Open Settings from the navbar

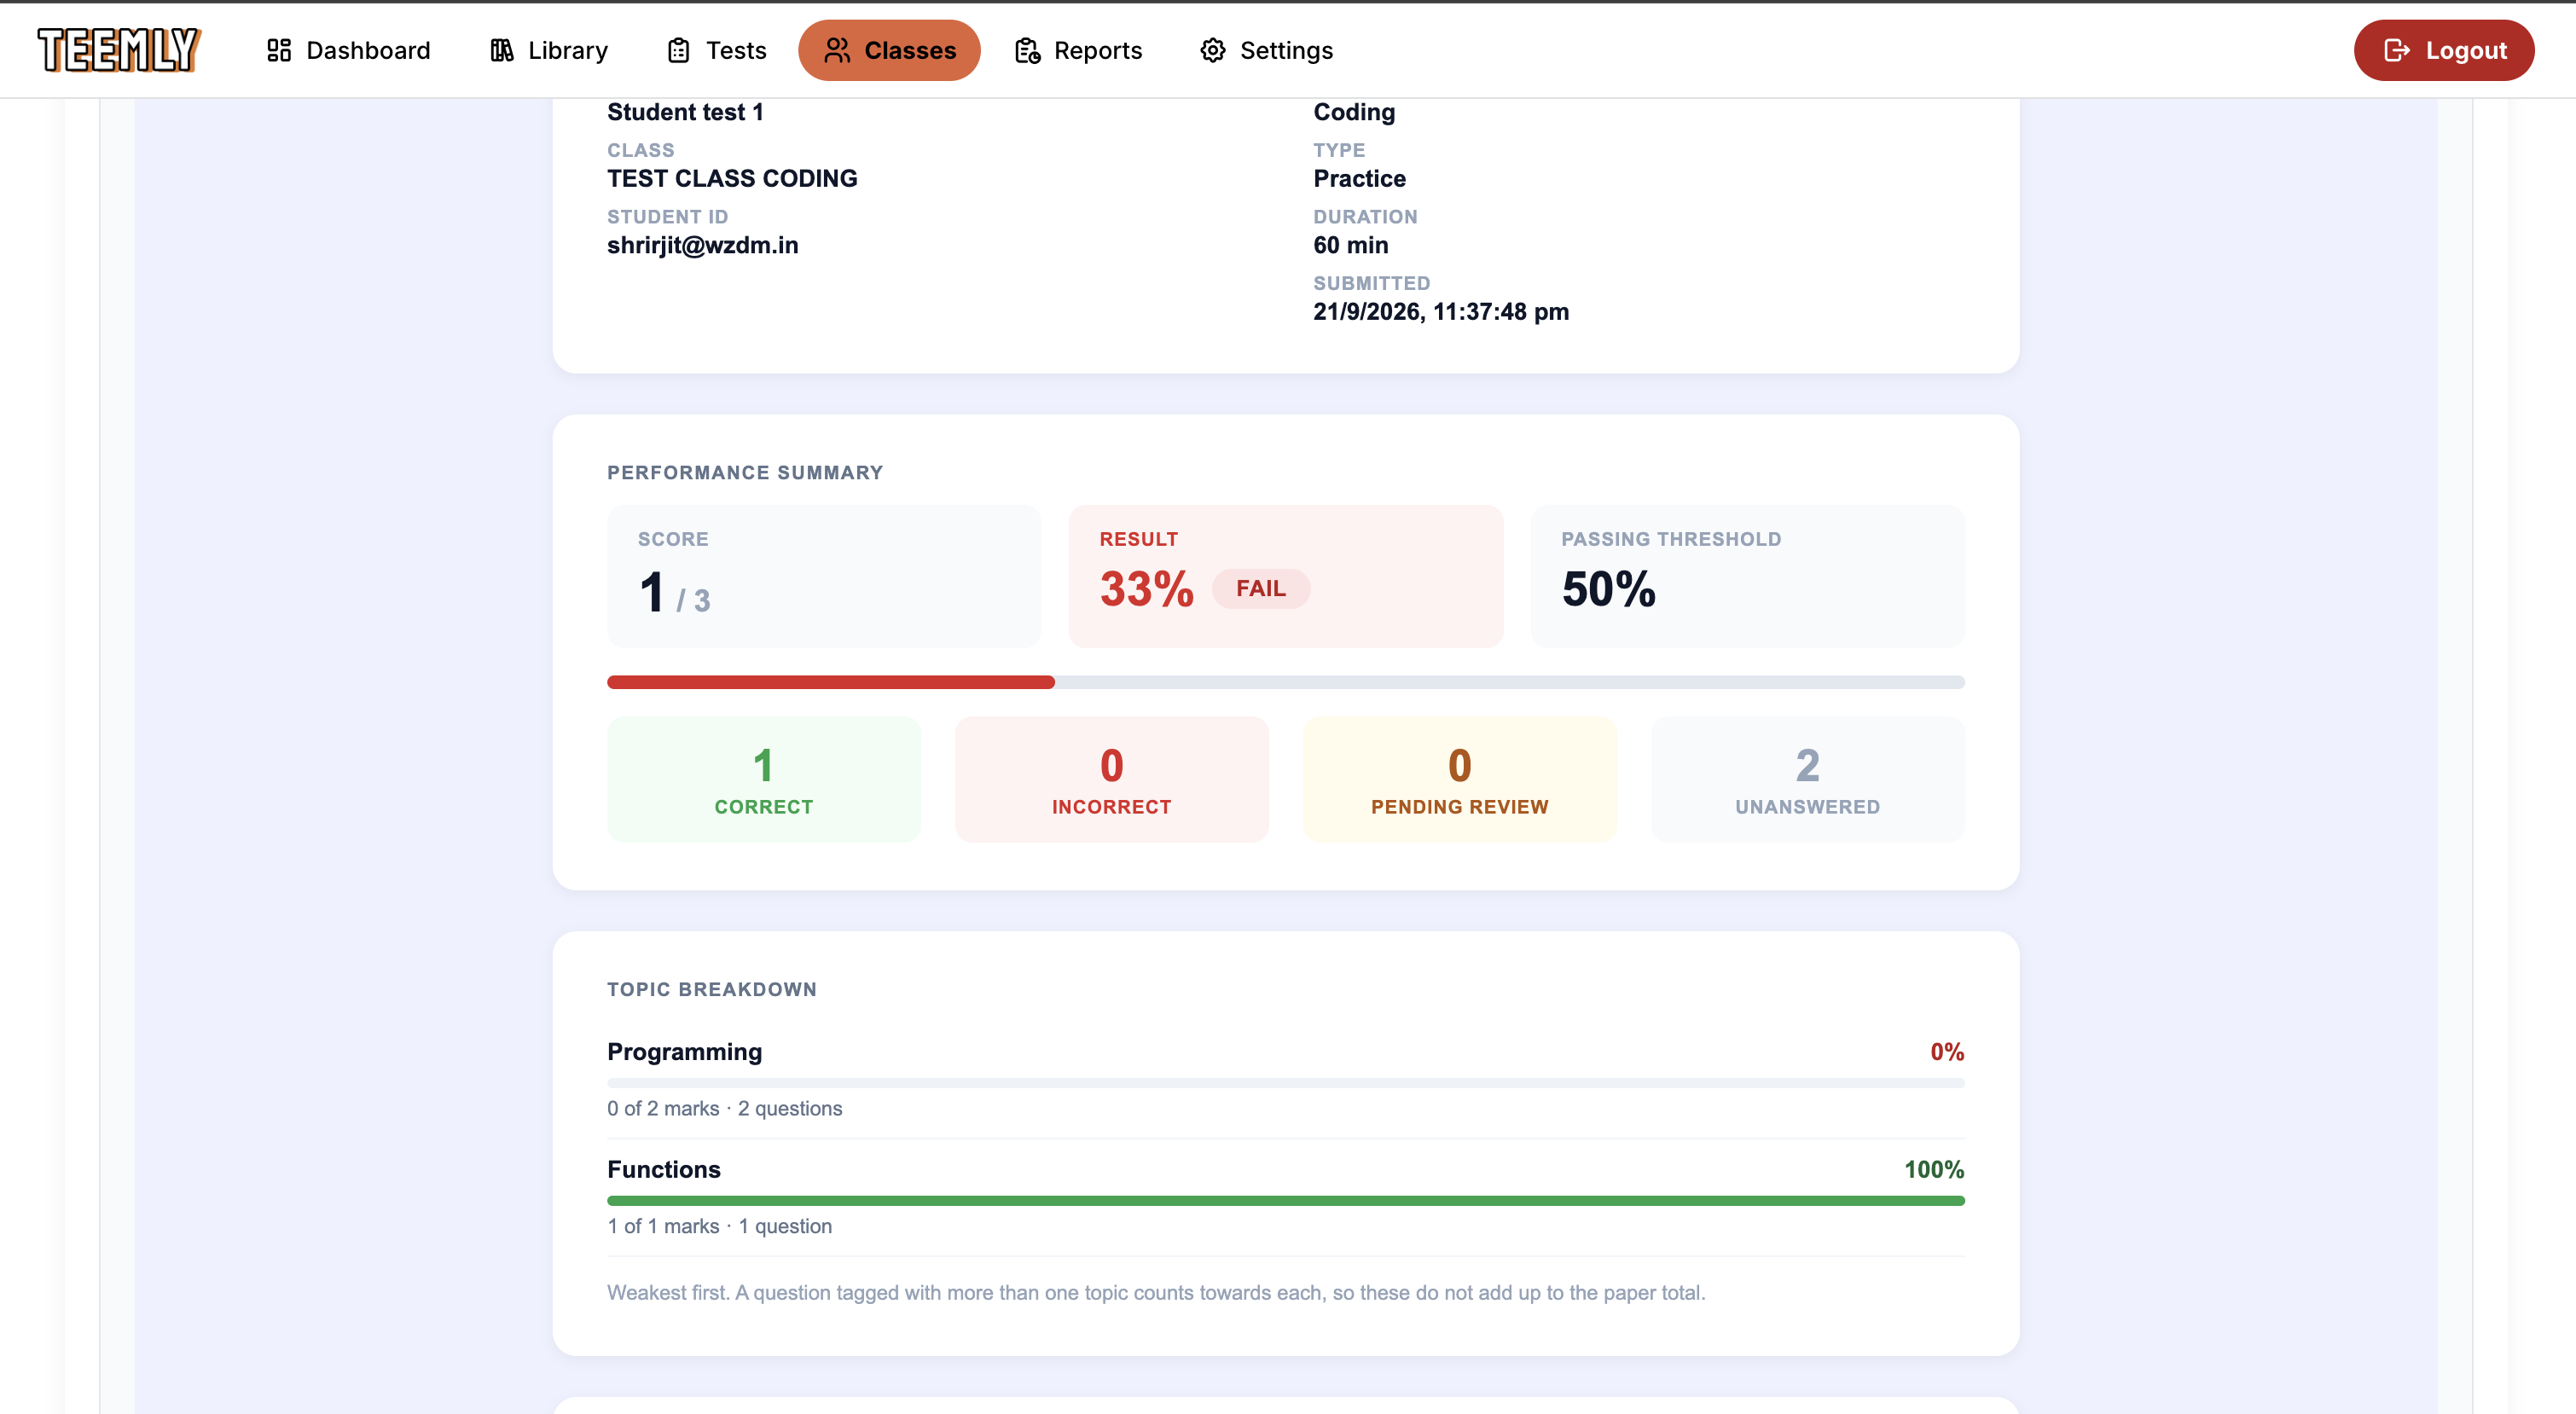pyautogui.click(x=1266, y=50)
